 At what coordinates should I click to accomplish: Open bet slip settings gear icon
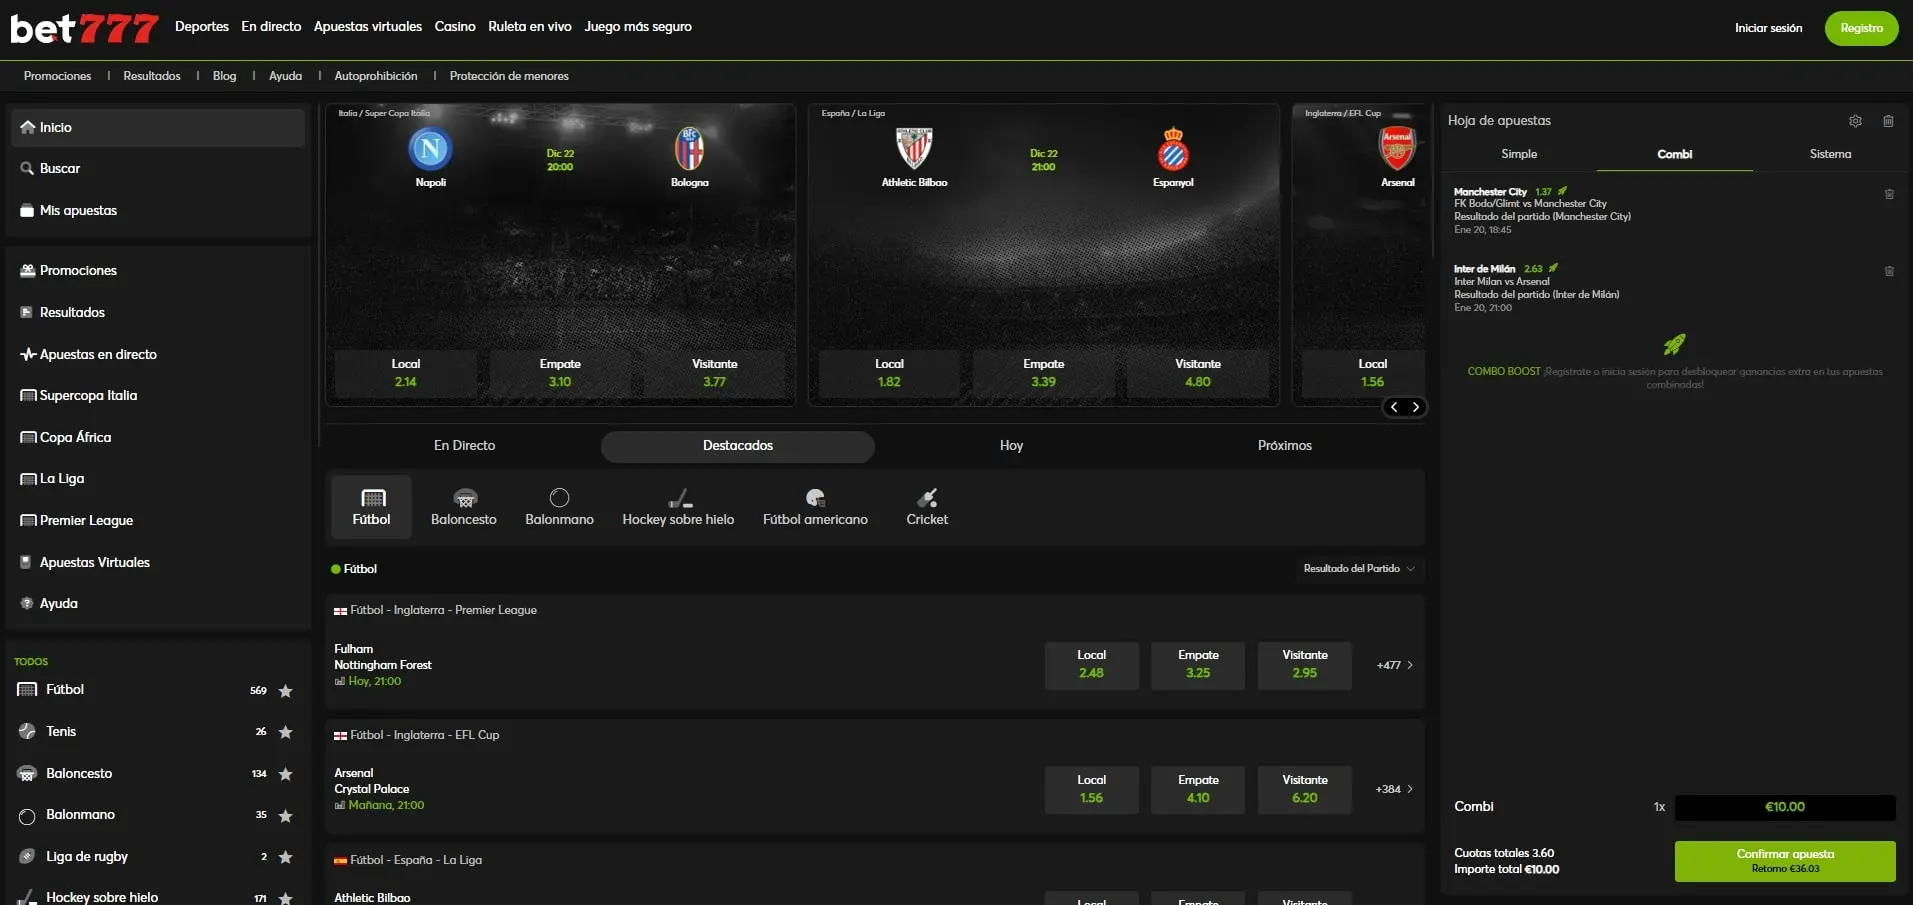(1855, 121)
